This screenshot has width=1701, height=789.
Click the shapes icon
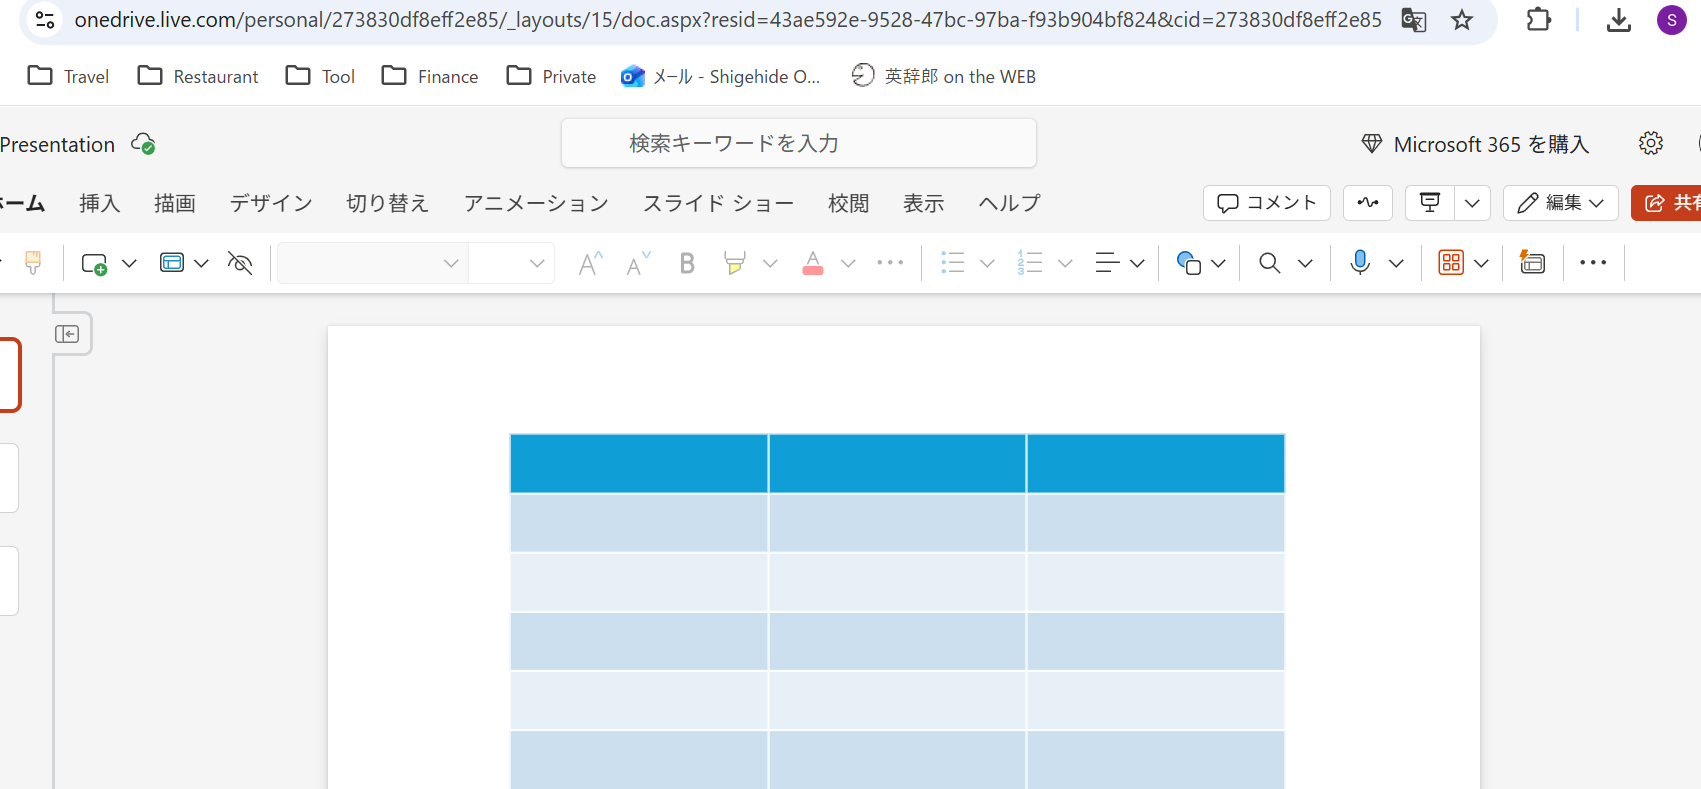pyautogui.click(x=1189, y=263)
